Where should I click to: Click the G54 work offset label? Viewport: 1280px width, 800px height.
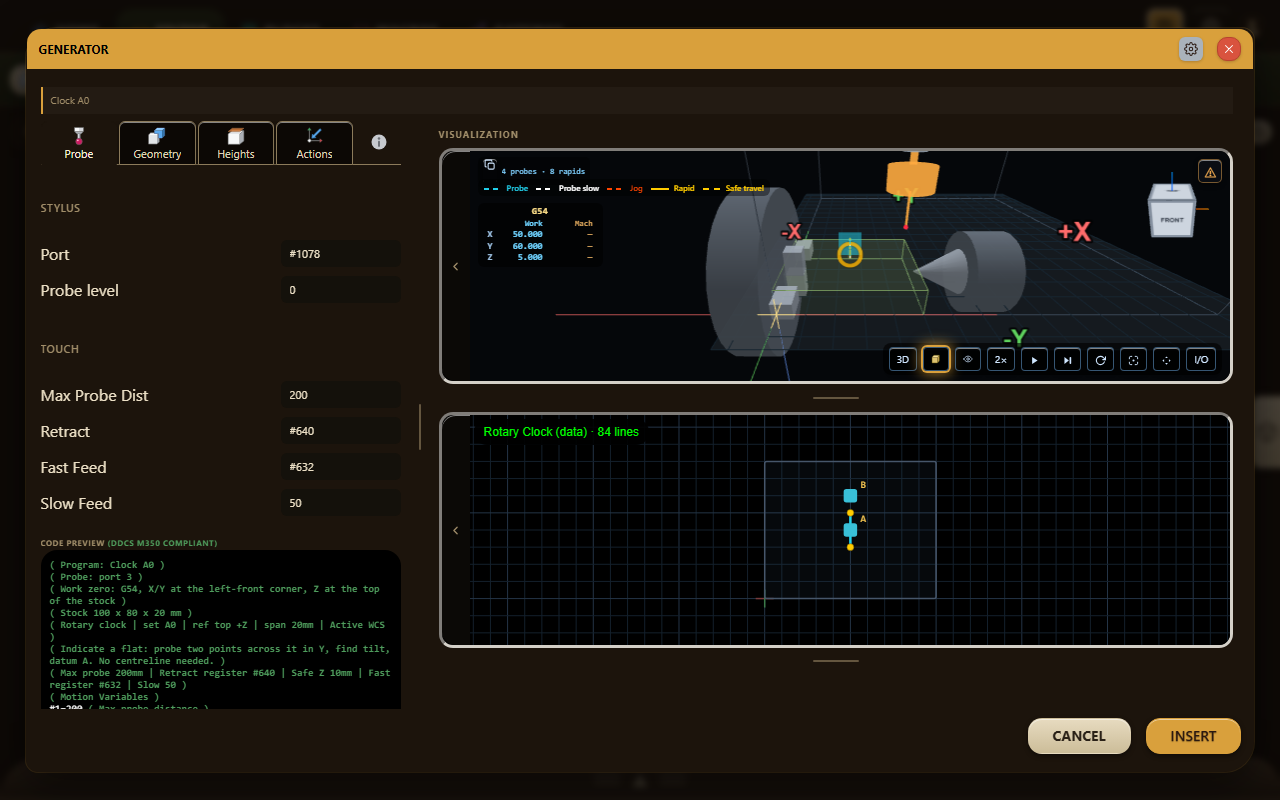[x=539, y=211]
